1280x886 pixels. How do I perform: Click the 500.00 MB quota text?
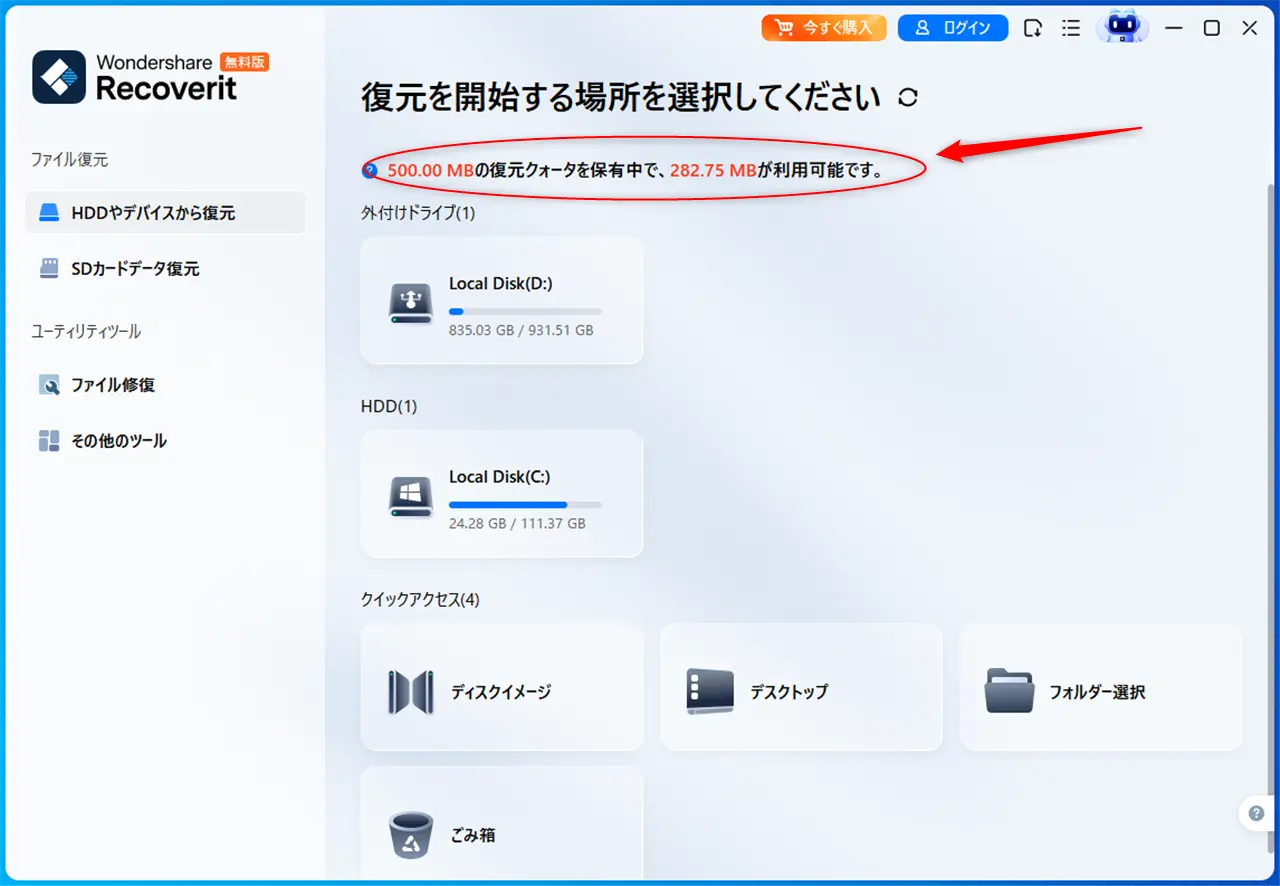pyautogui.click(x=431, y=171)
